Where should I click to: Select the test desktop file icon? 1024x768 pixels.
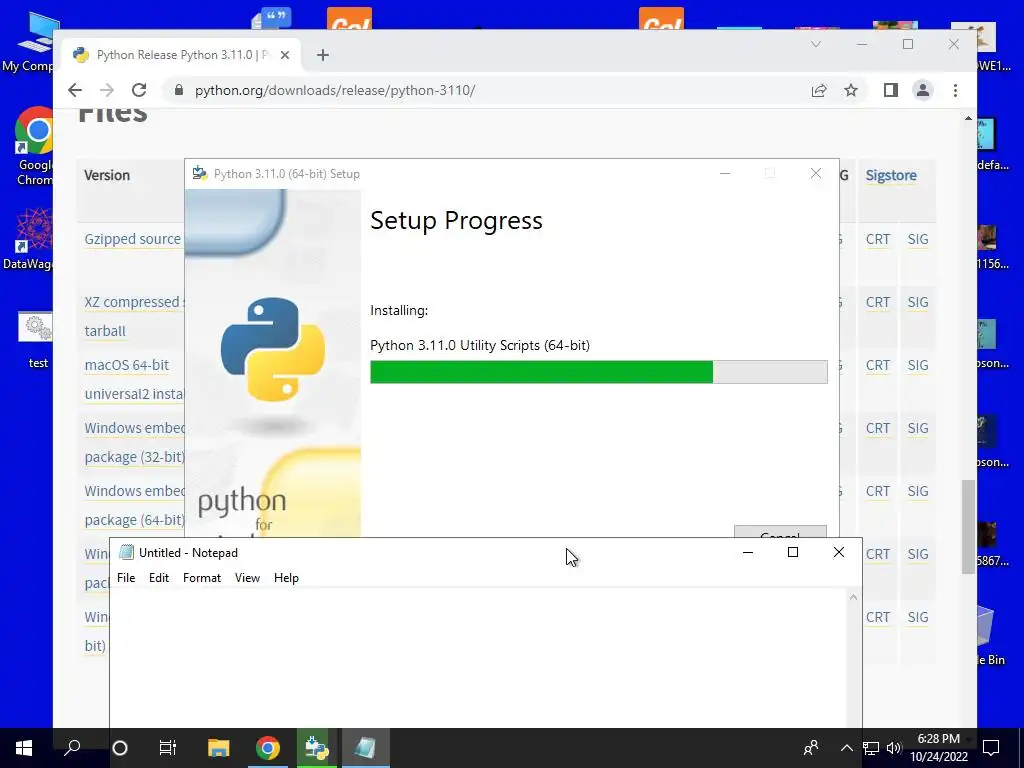[x=37, y=342]
